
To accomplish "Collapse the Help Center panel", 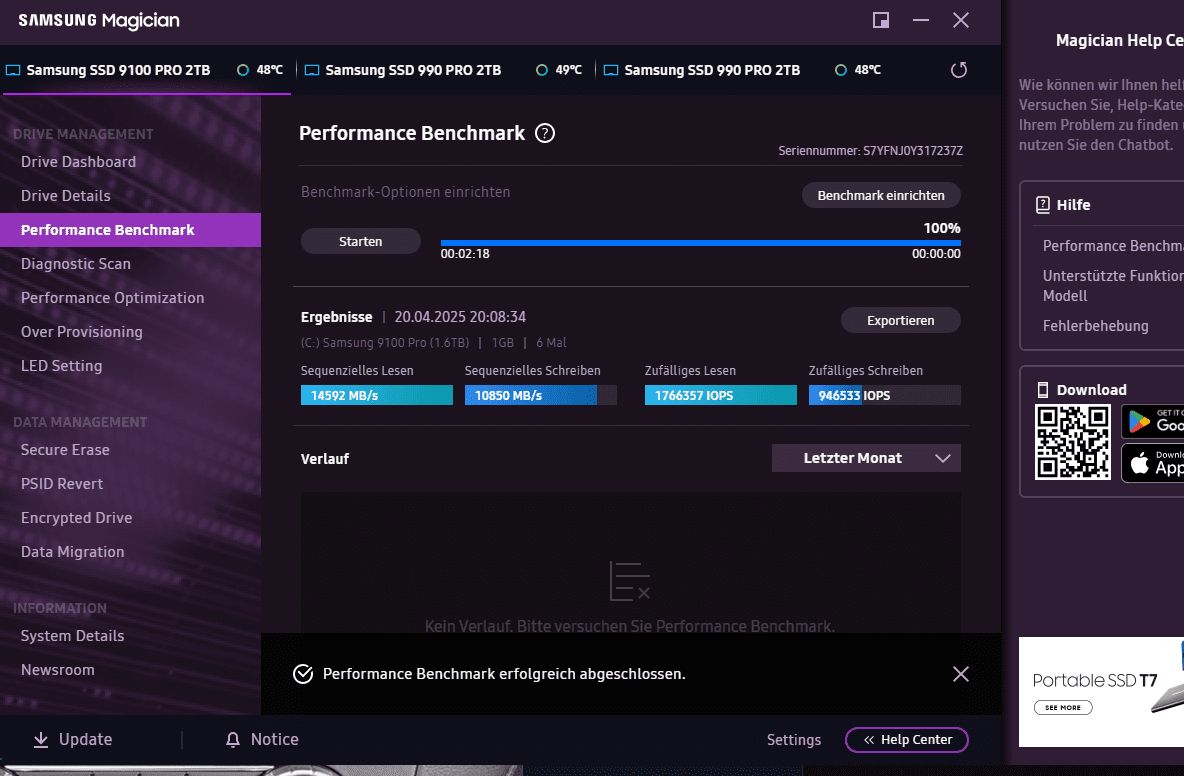I will (x=907, y=740).
